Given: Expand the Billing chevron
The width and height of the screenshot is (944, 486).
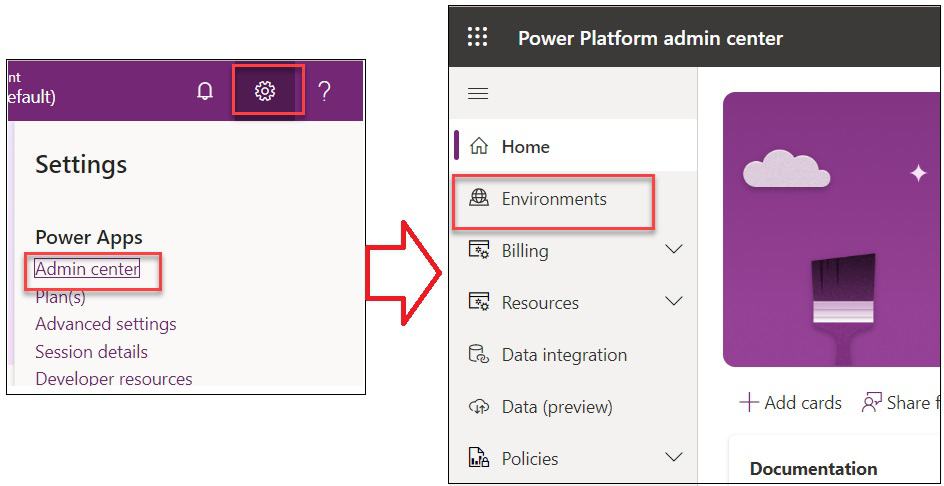Looking at the screenshot, I should click(x=675, y=249).
